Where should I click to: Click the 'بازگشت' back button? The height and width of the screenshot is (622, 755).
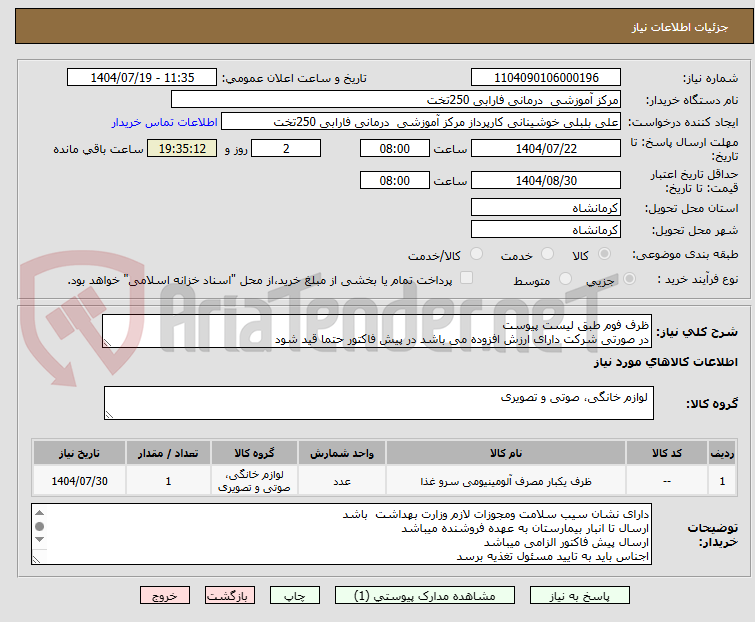pyautogui.click(x=230, y=596)
